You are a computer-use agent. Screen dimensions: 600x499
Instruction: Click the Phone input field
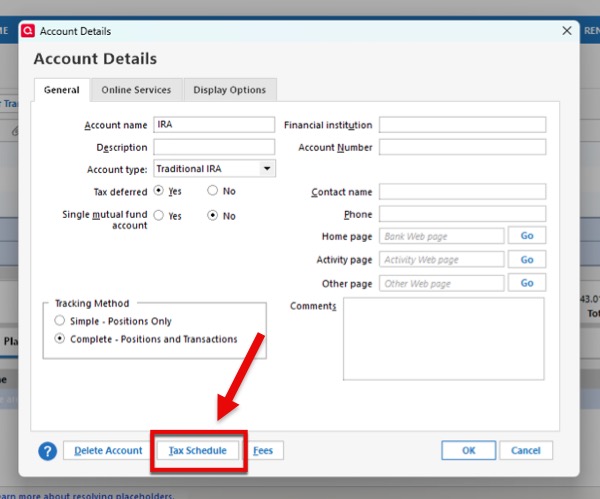[462, 214]
